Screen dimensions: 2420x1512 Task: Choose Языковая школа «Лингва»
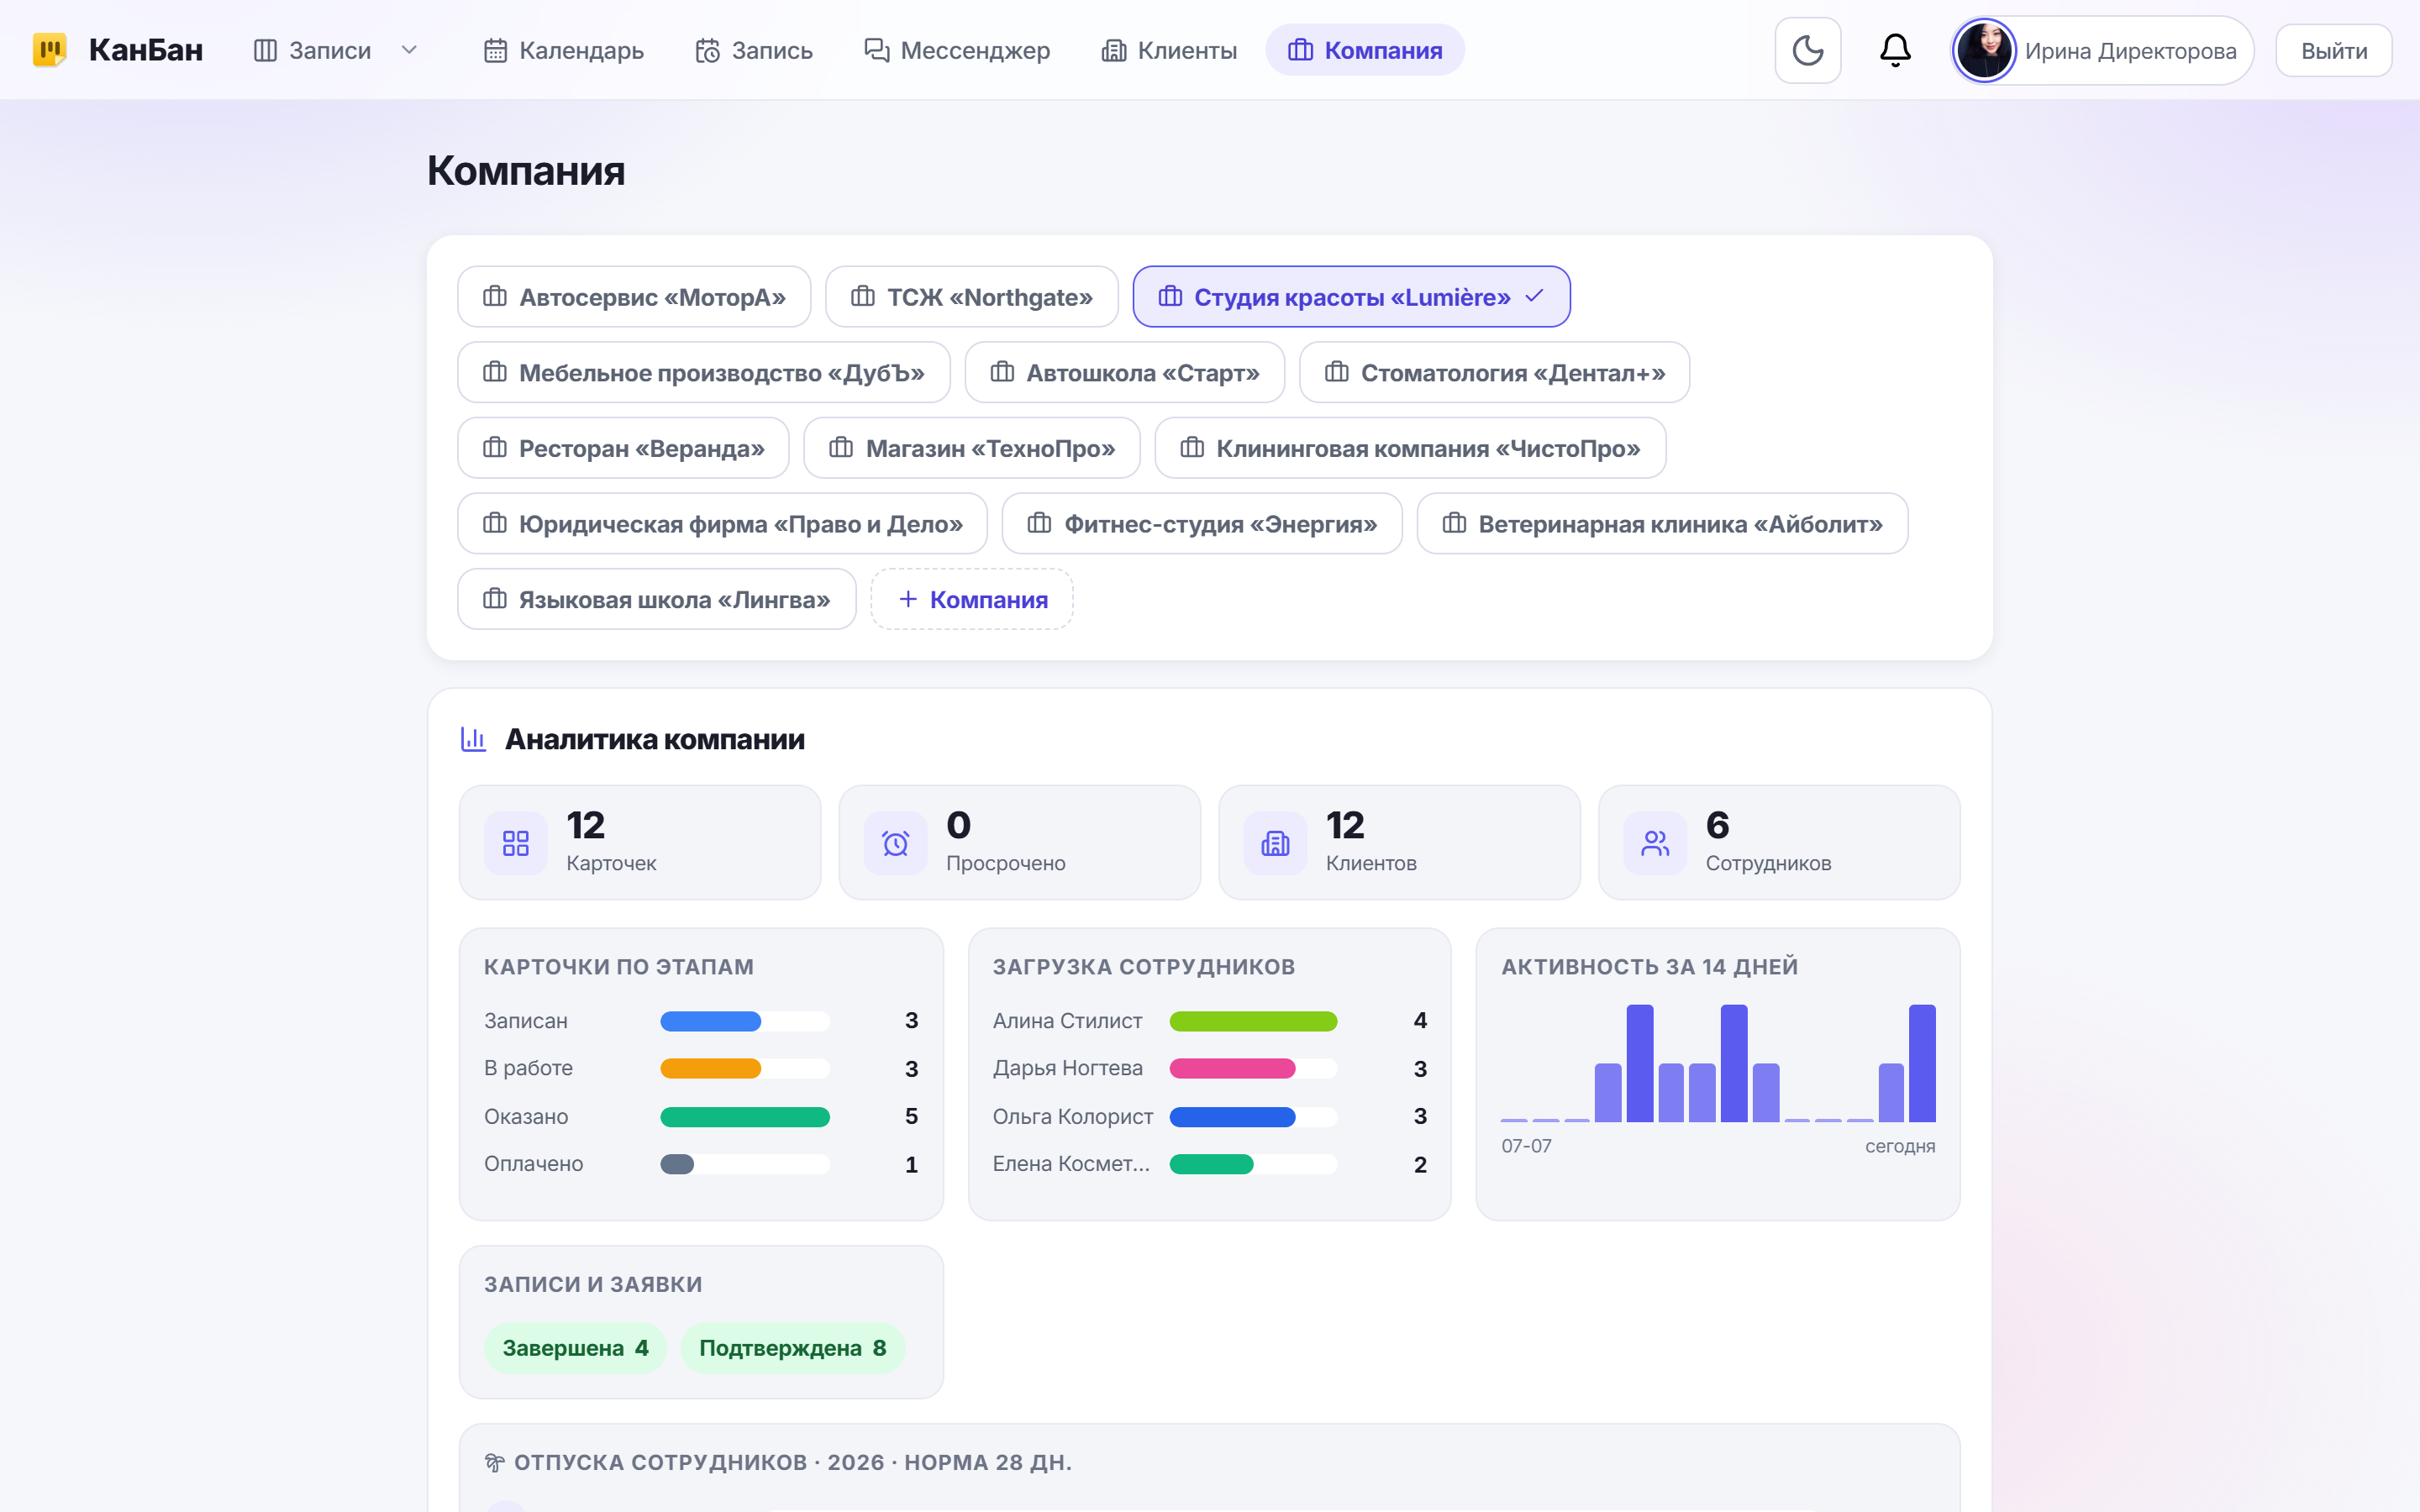(656, 600)
